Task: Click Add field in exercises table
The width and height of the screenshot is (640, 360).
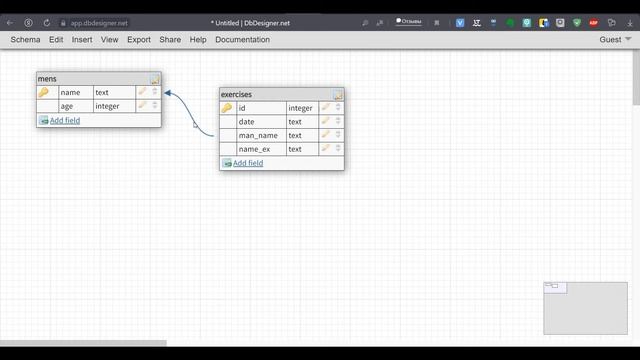Action: point(248,163)
